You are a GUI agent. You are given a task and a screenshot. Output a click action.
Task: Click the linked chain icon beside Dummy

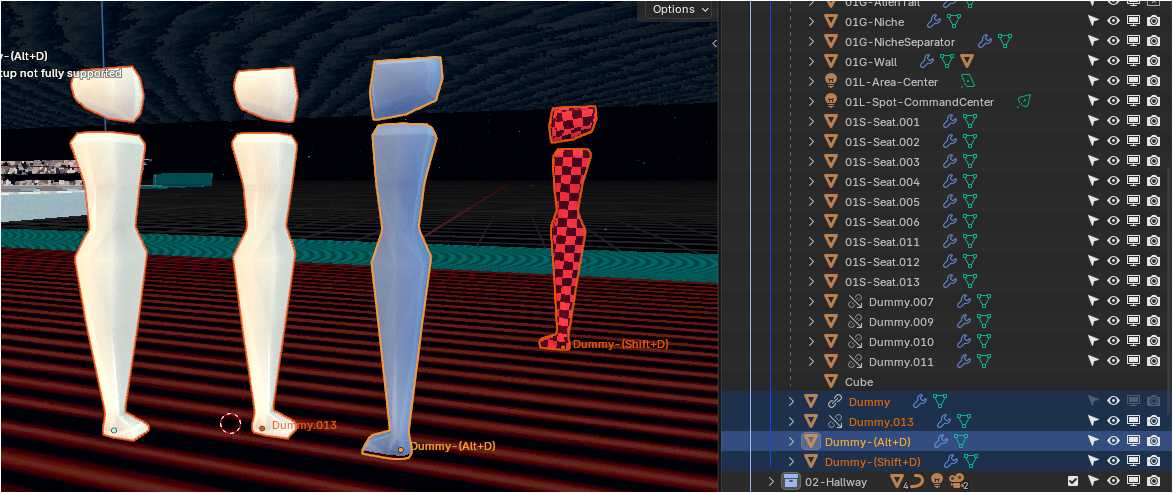click(x=835, y=402)
